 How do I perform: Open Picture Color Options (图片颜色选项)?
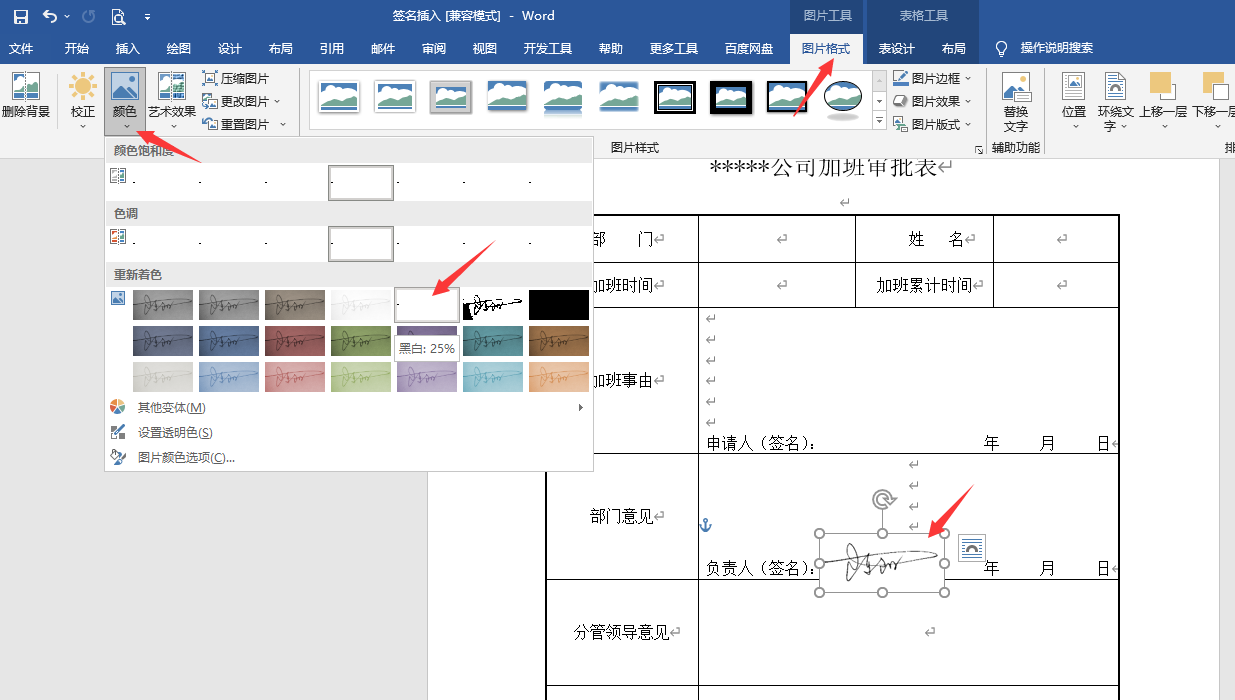pos(186,458)
